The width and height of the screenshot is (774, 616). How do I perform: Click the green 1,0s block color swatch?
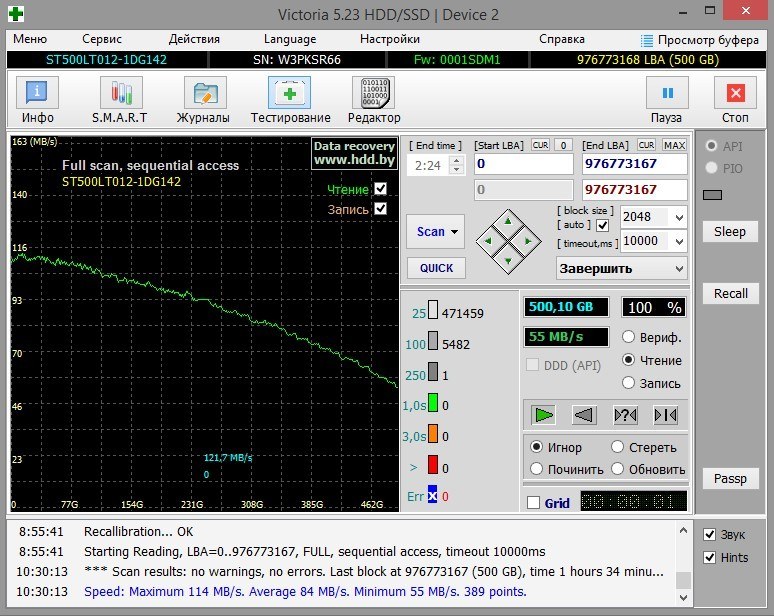click(x=433, y=404)
